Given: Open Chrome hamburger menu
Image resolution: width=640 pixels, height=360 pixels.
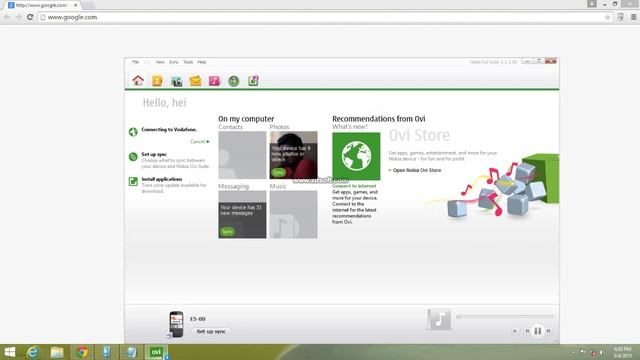Looking at the screenshot, I should pyautogui.click(x=633, y=17).
